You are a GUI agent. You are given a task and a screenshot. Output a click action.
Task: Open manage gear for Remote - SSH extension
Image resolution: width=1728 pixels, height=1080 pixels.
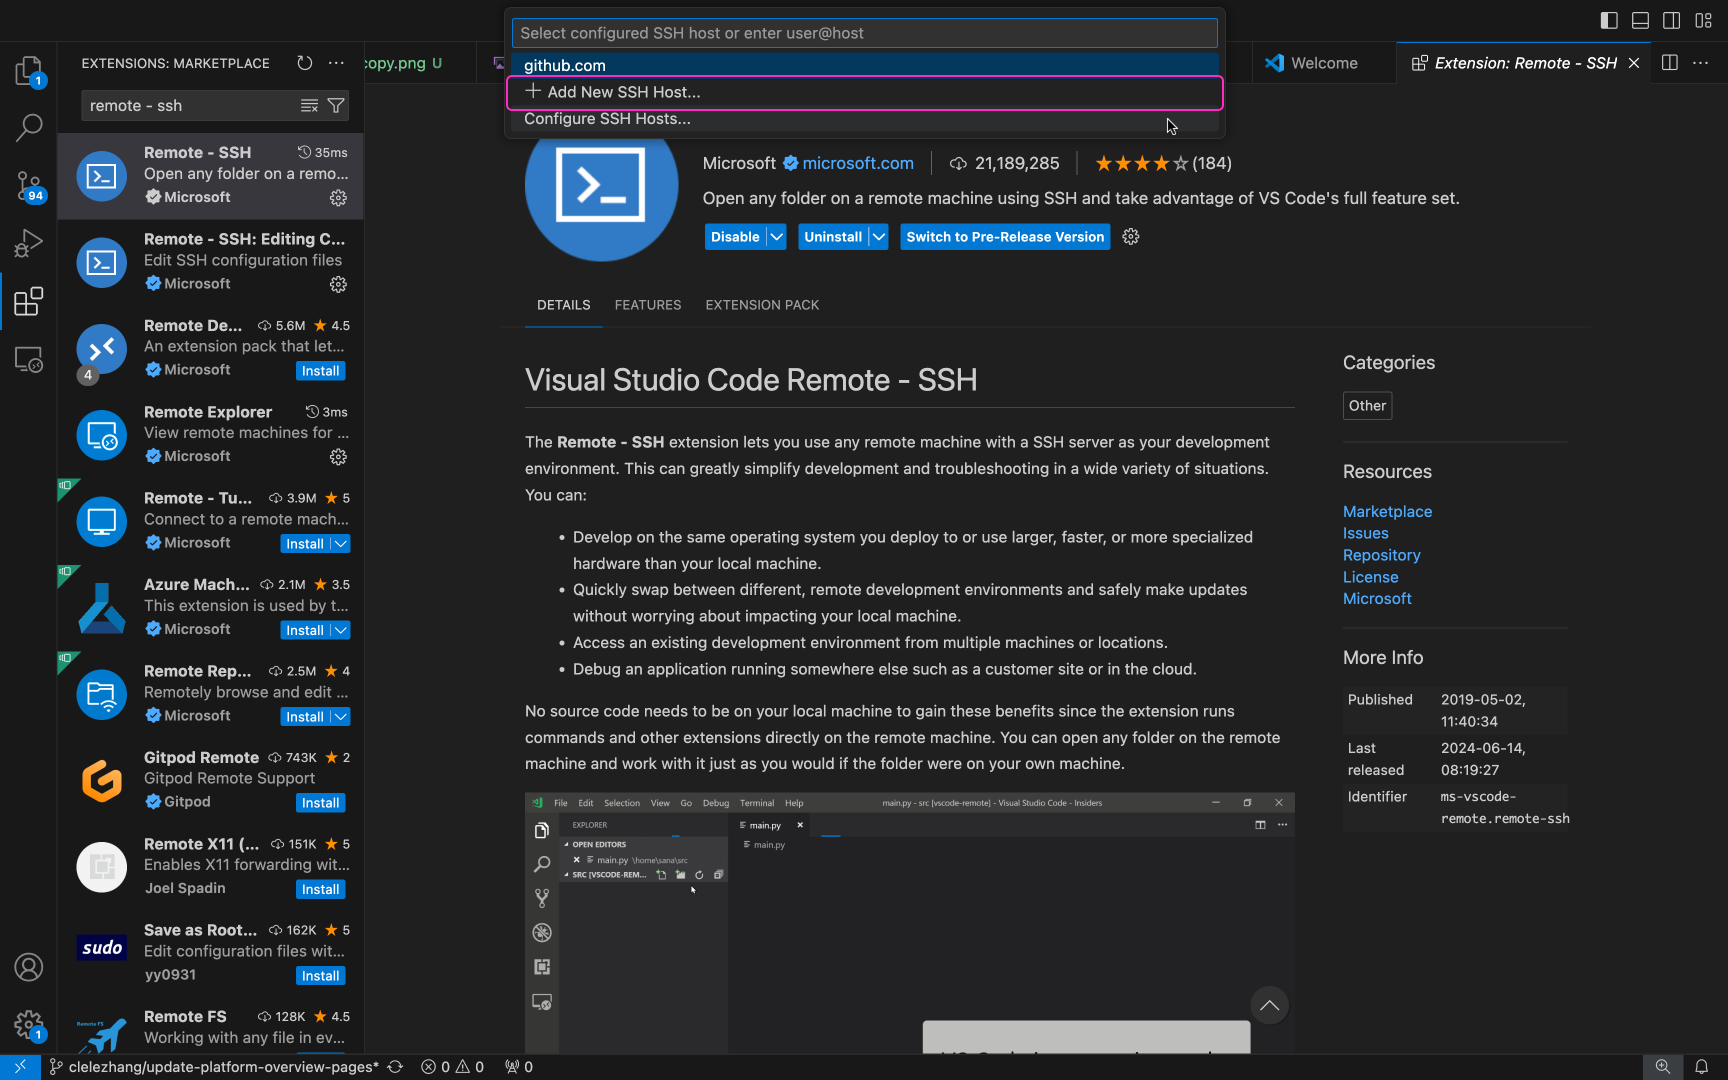point(338,198)
